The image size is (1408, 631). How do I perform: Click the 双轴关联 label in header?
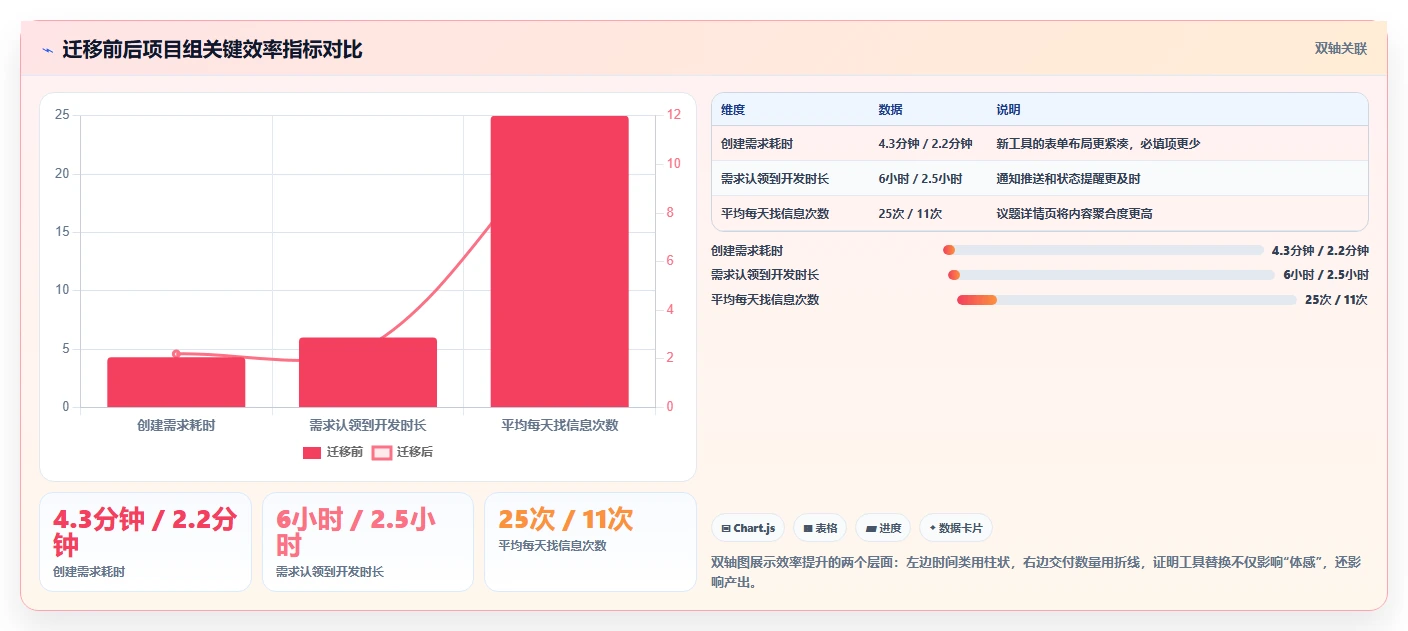[1340, 48]
